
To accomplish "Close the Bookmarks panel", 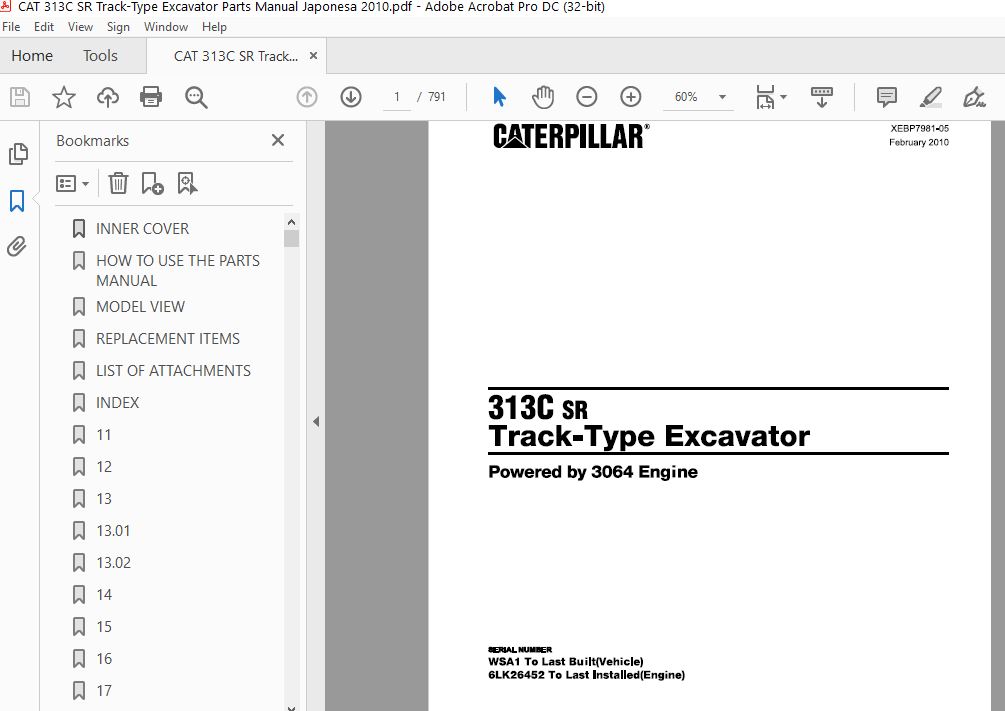I will 278,140.
